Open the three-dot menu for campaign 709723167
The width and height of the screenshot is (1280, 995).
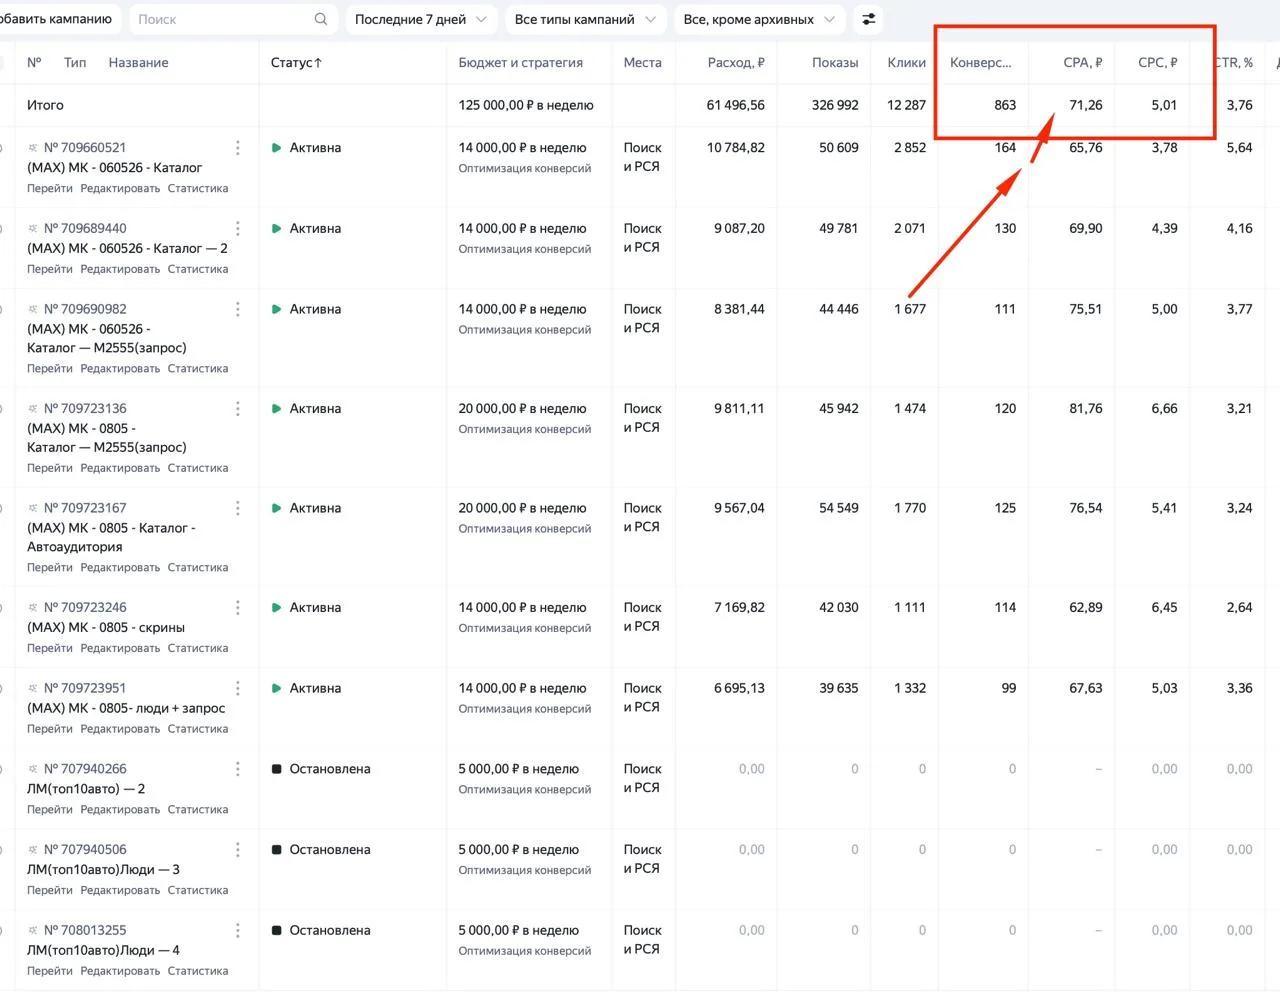tap(237, 509)
